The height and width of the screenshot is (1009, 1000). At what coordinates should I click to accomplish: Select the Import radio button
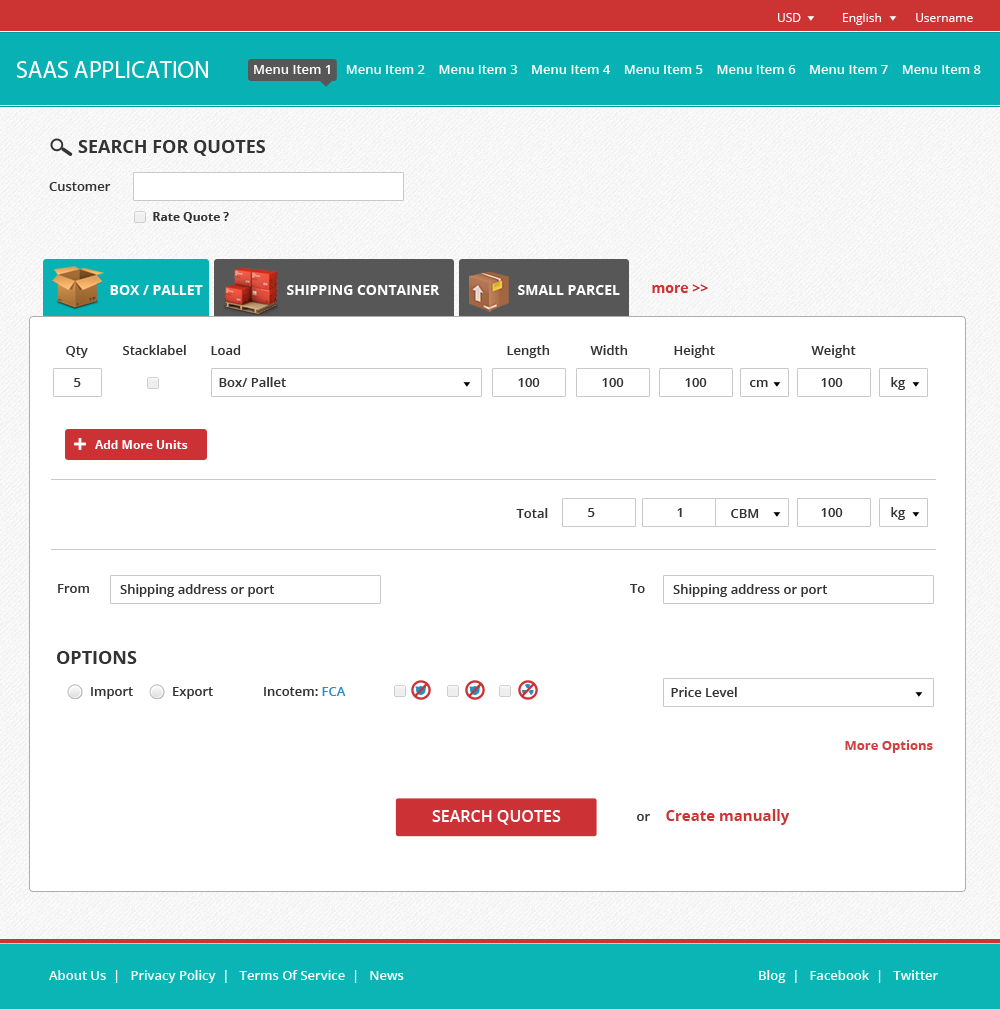point(74,691)
